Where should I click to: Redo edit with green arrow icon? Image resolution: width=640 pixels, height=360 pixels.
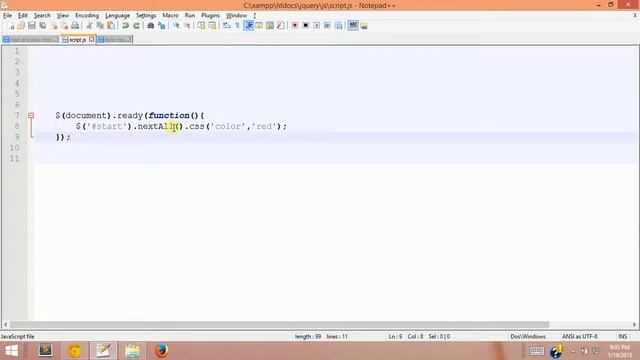(x=136, y=26)
